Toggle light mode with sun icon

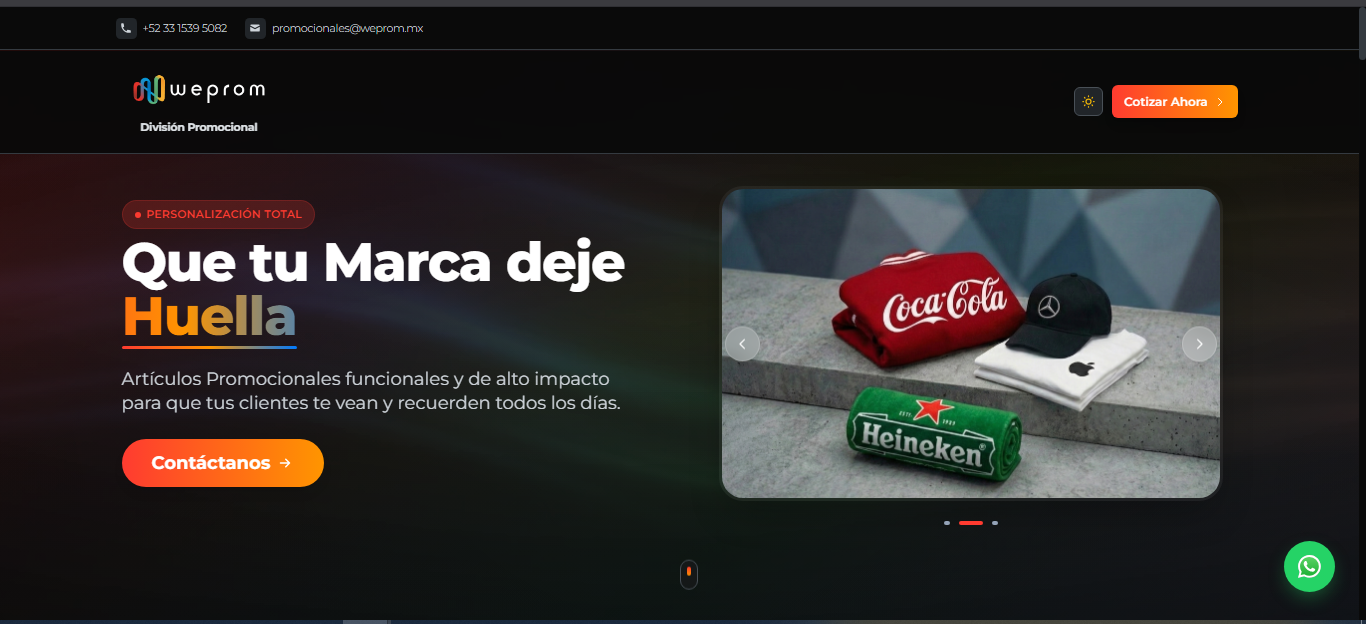pos(1088,101)
